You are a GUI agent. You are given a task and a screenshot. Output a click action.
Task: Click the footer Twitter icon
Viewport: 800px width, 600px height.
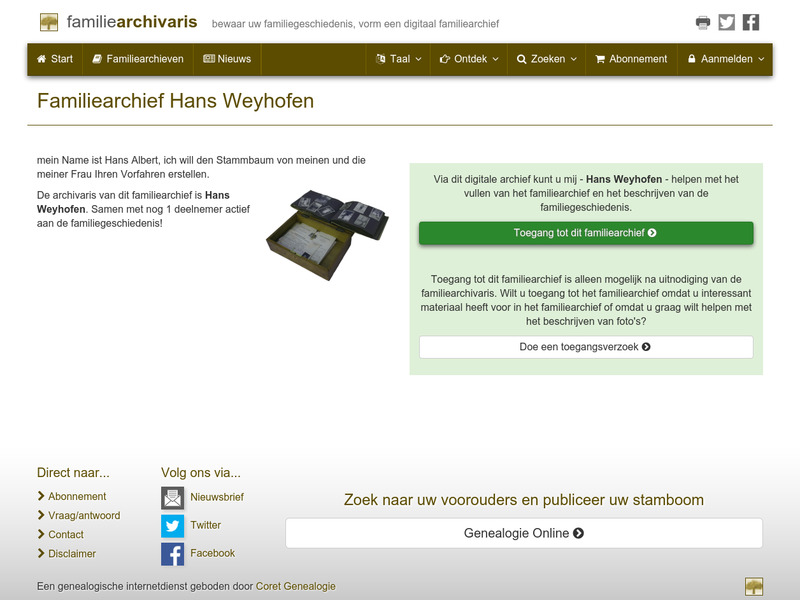(172, 524)
